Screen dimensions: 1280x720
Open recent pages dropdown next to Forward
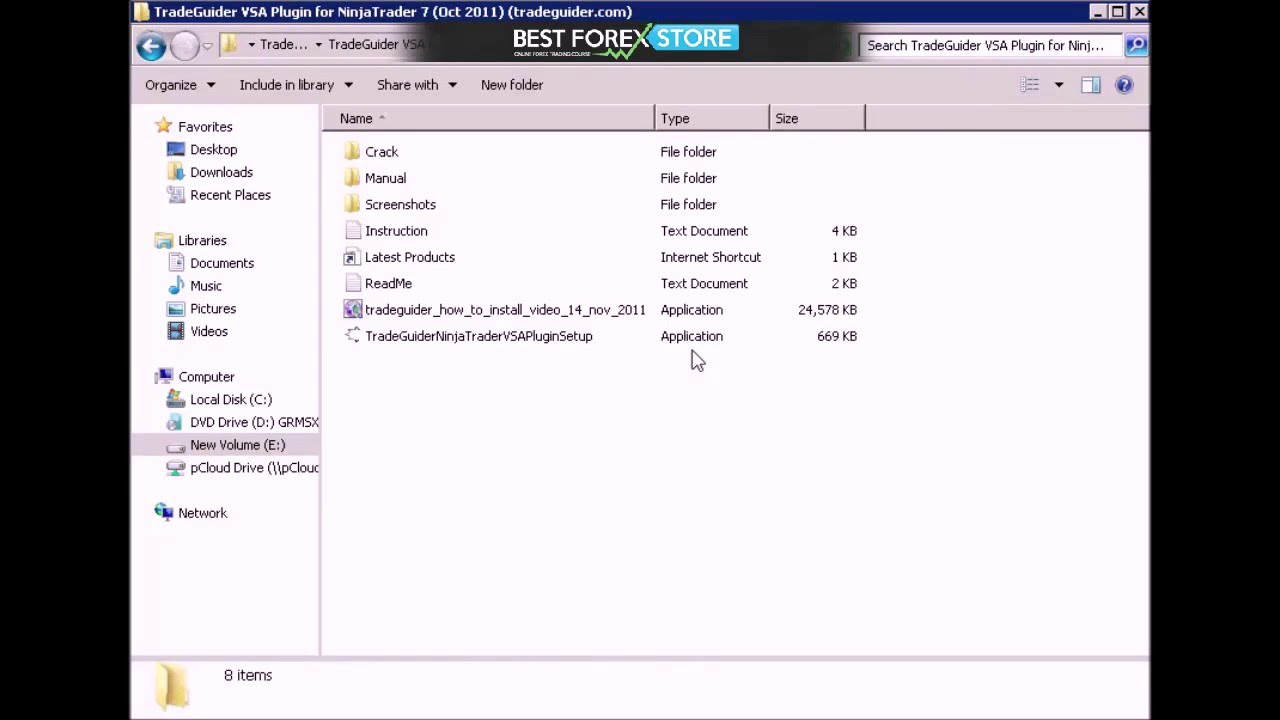click(207, 45)
